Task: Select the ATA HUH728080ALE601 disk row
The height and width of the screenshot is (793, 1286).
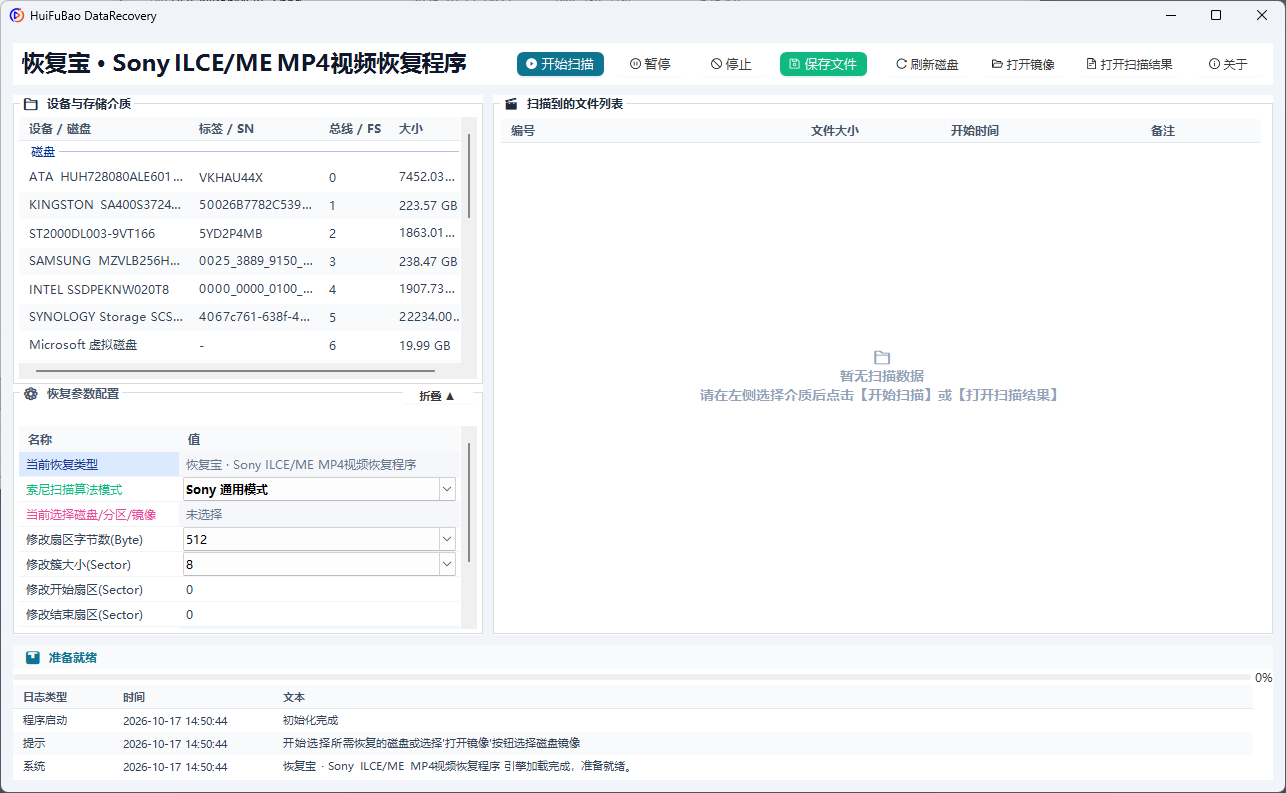Action: (x=240, y=177)
